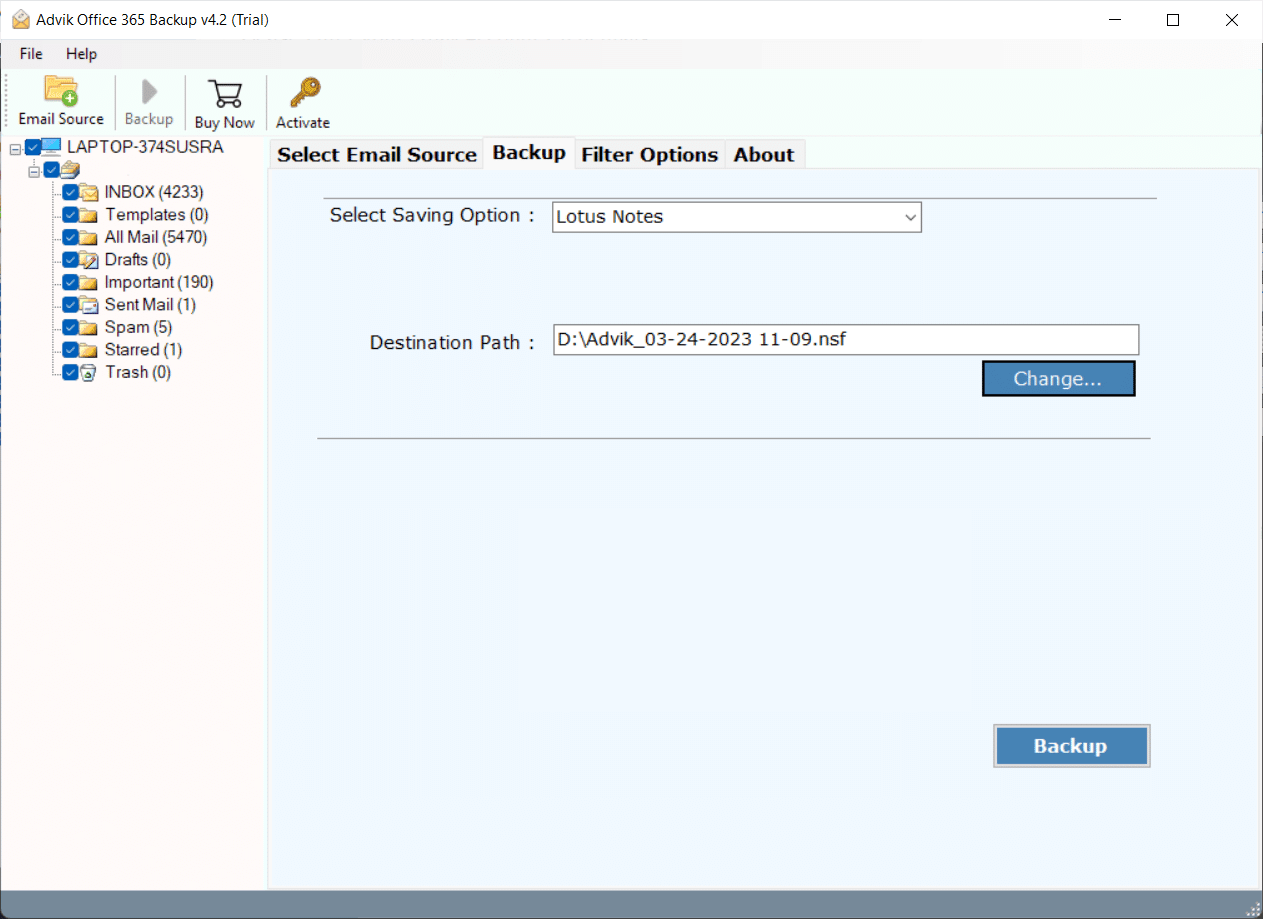This screenshot has width=1263, height=919.
Task: Click the Destination Path input field
Action: (x=846, y=340)
